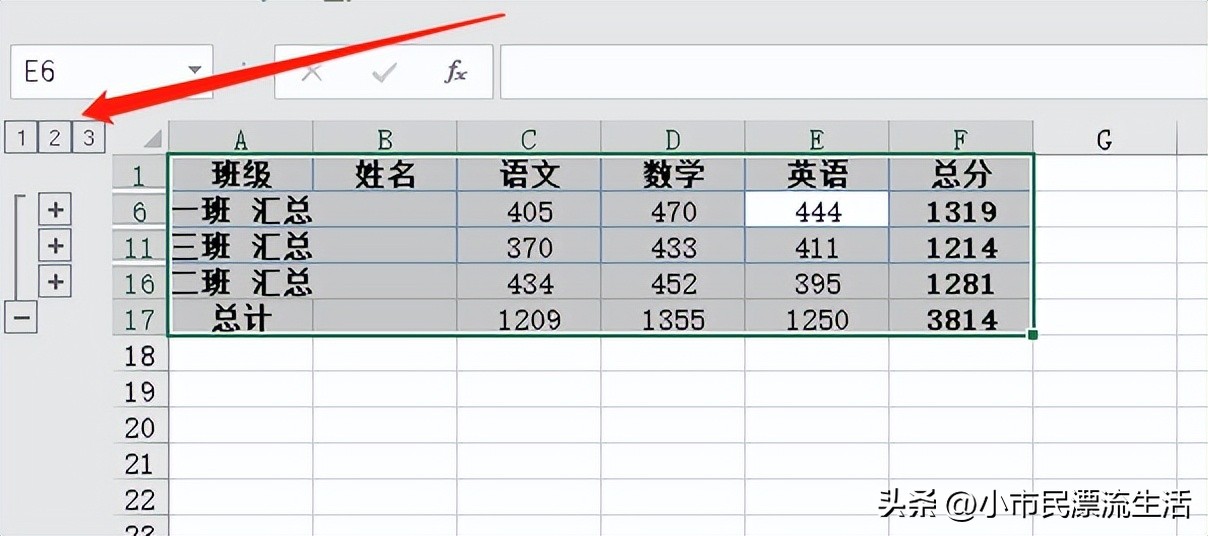Click cell with value 452

coord(673,283)
